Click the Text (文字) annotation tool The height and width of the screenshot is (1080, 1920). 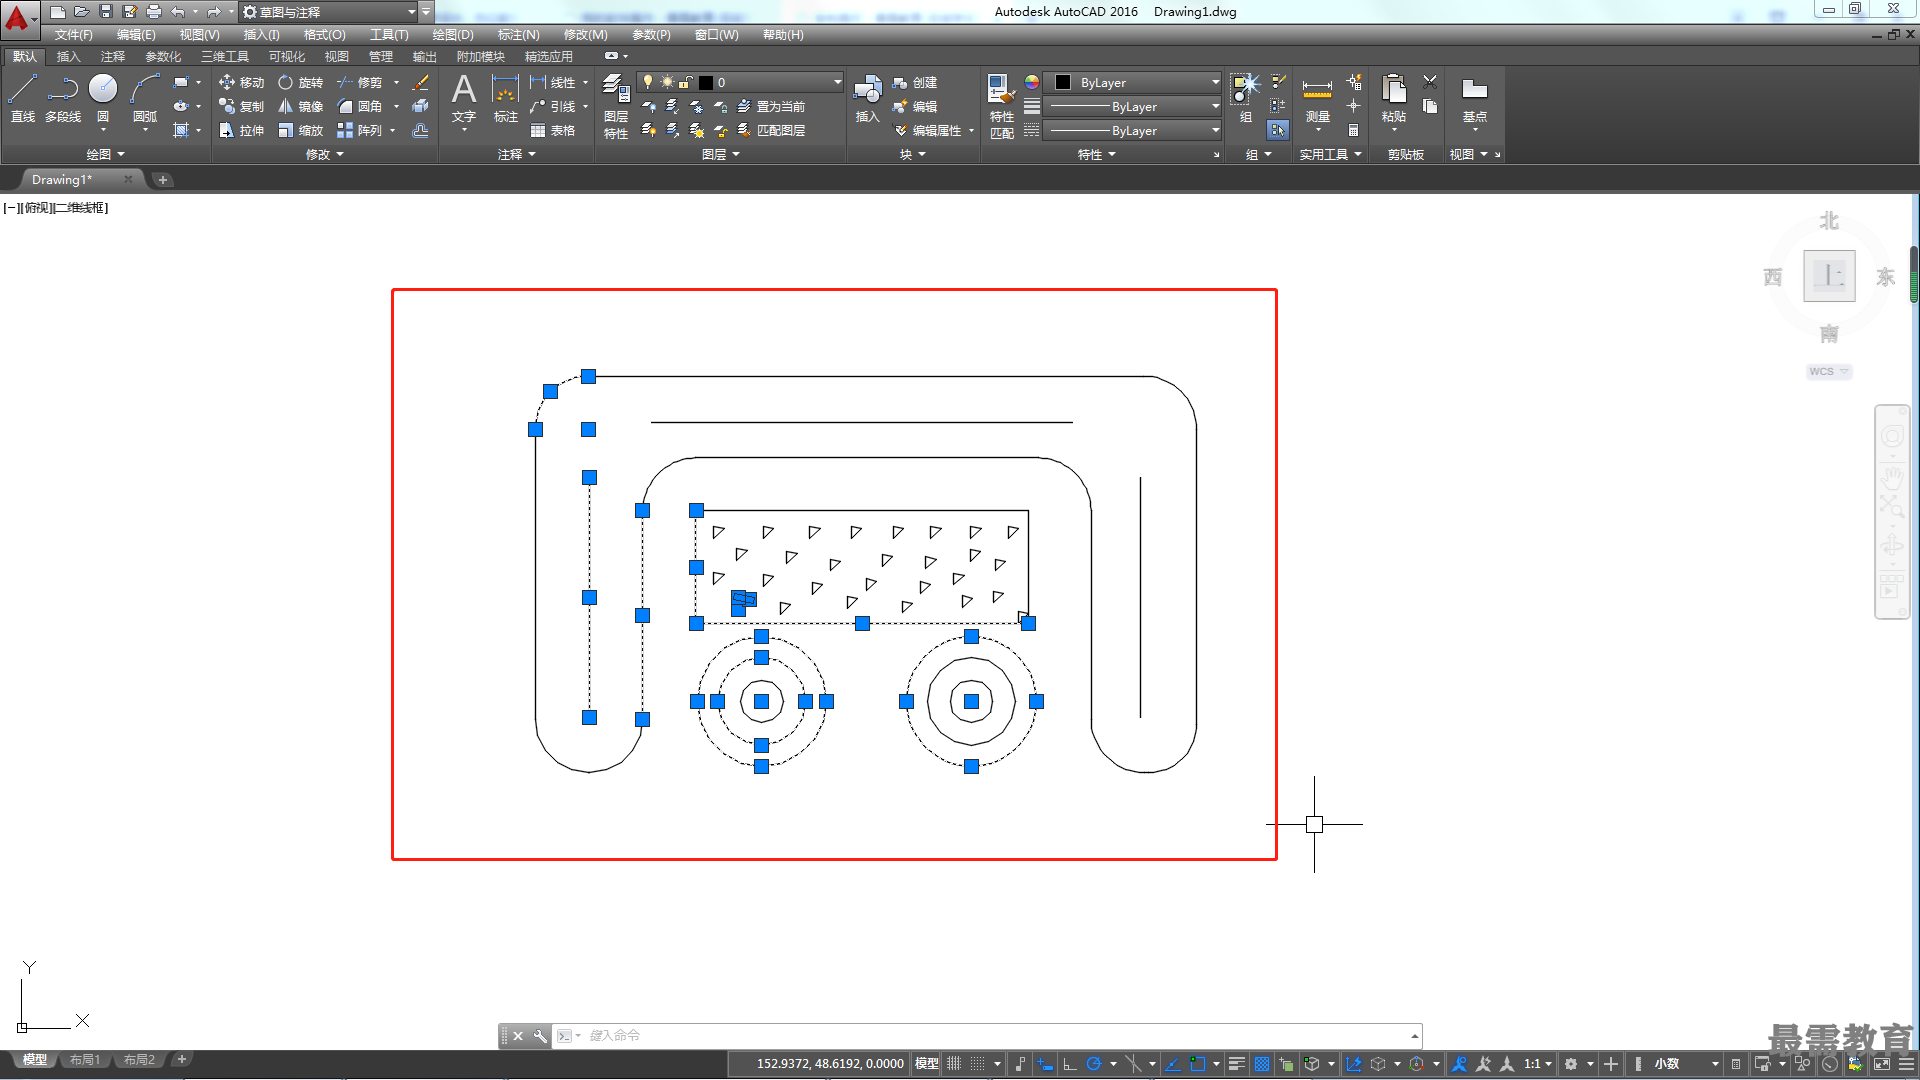[x=464, y=98]
